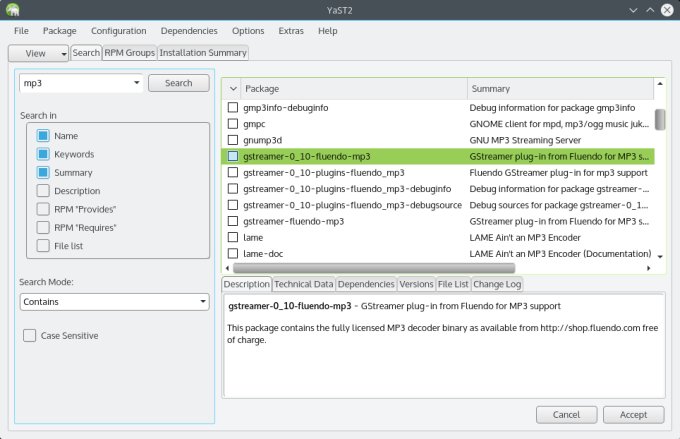Expand the View dropdown button
The height and width of the screenshot is (439, 680).
39,53
